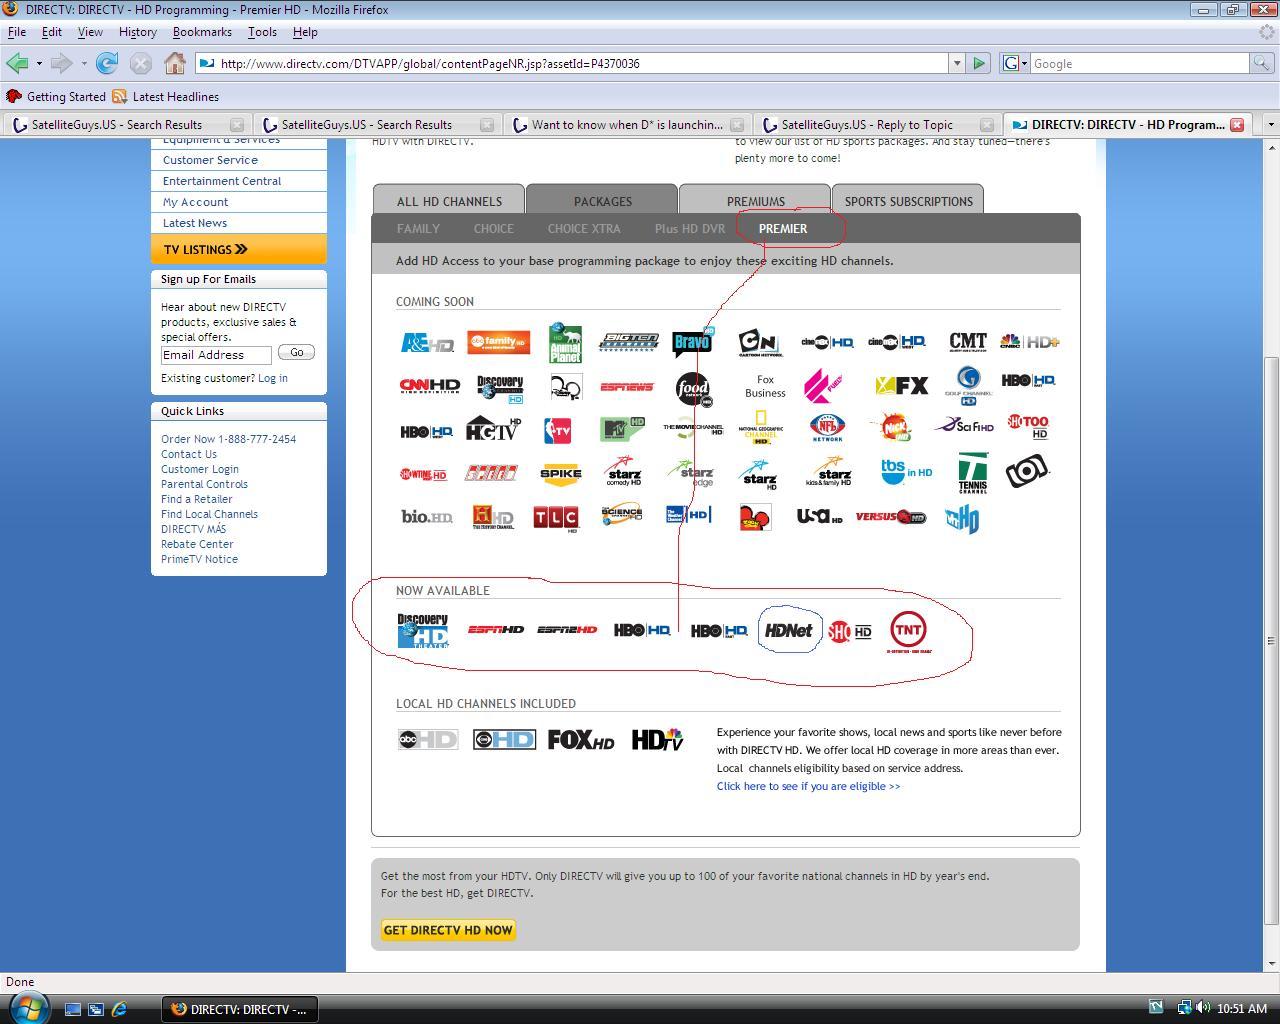Switch to the ALL HD CHANNELS tab
1280x1024 pixels.
pyautogui.click(x=449, y=201)
